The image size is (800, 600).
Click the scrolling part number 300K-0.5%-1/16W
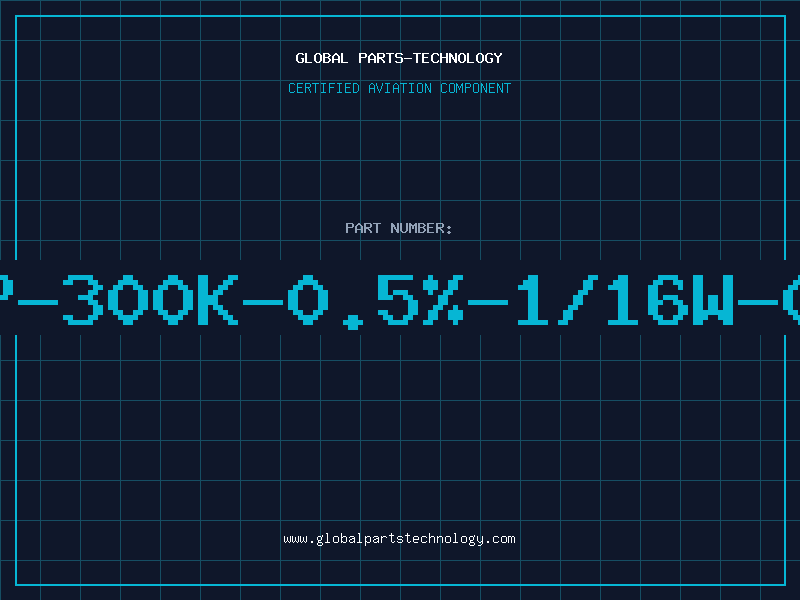tap(400, 300)
